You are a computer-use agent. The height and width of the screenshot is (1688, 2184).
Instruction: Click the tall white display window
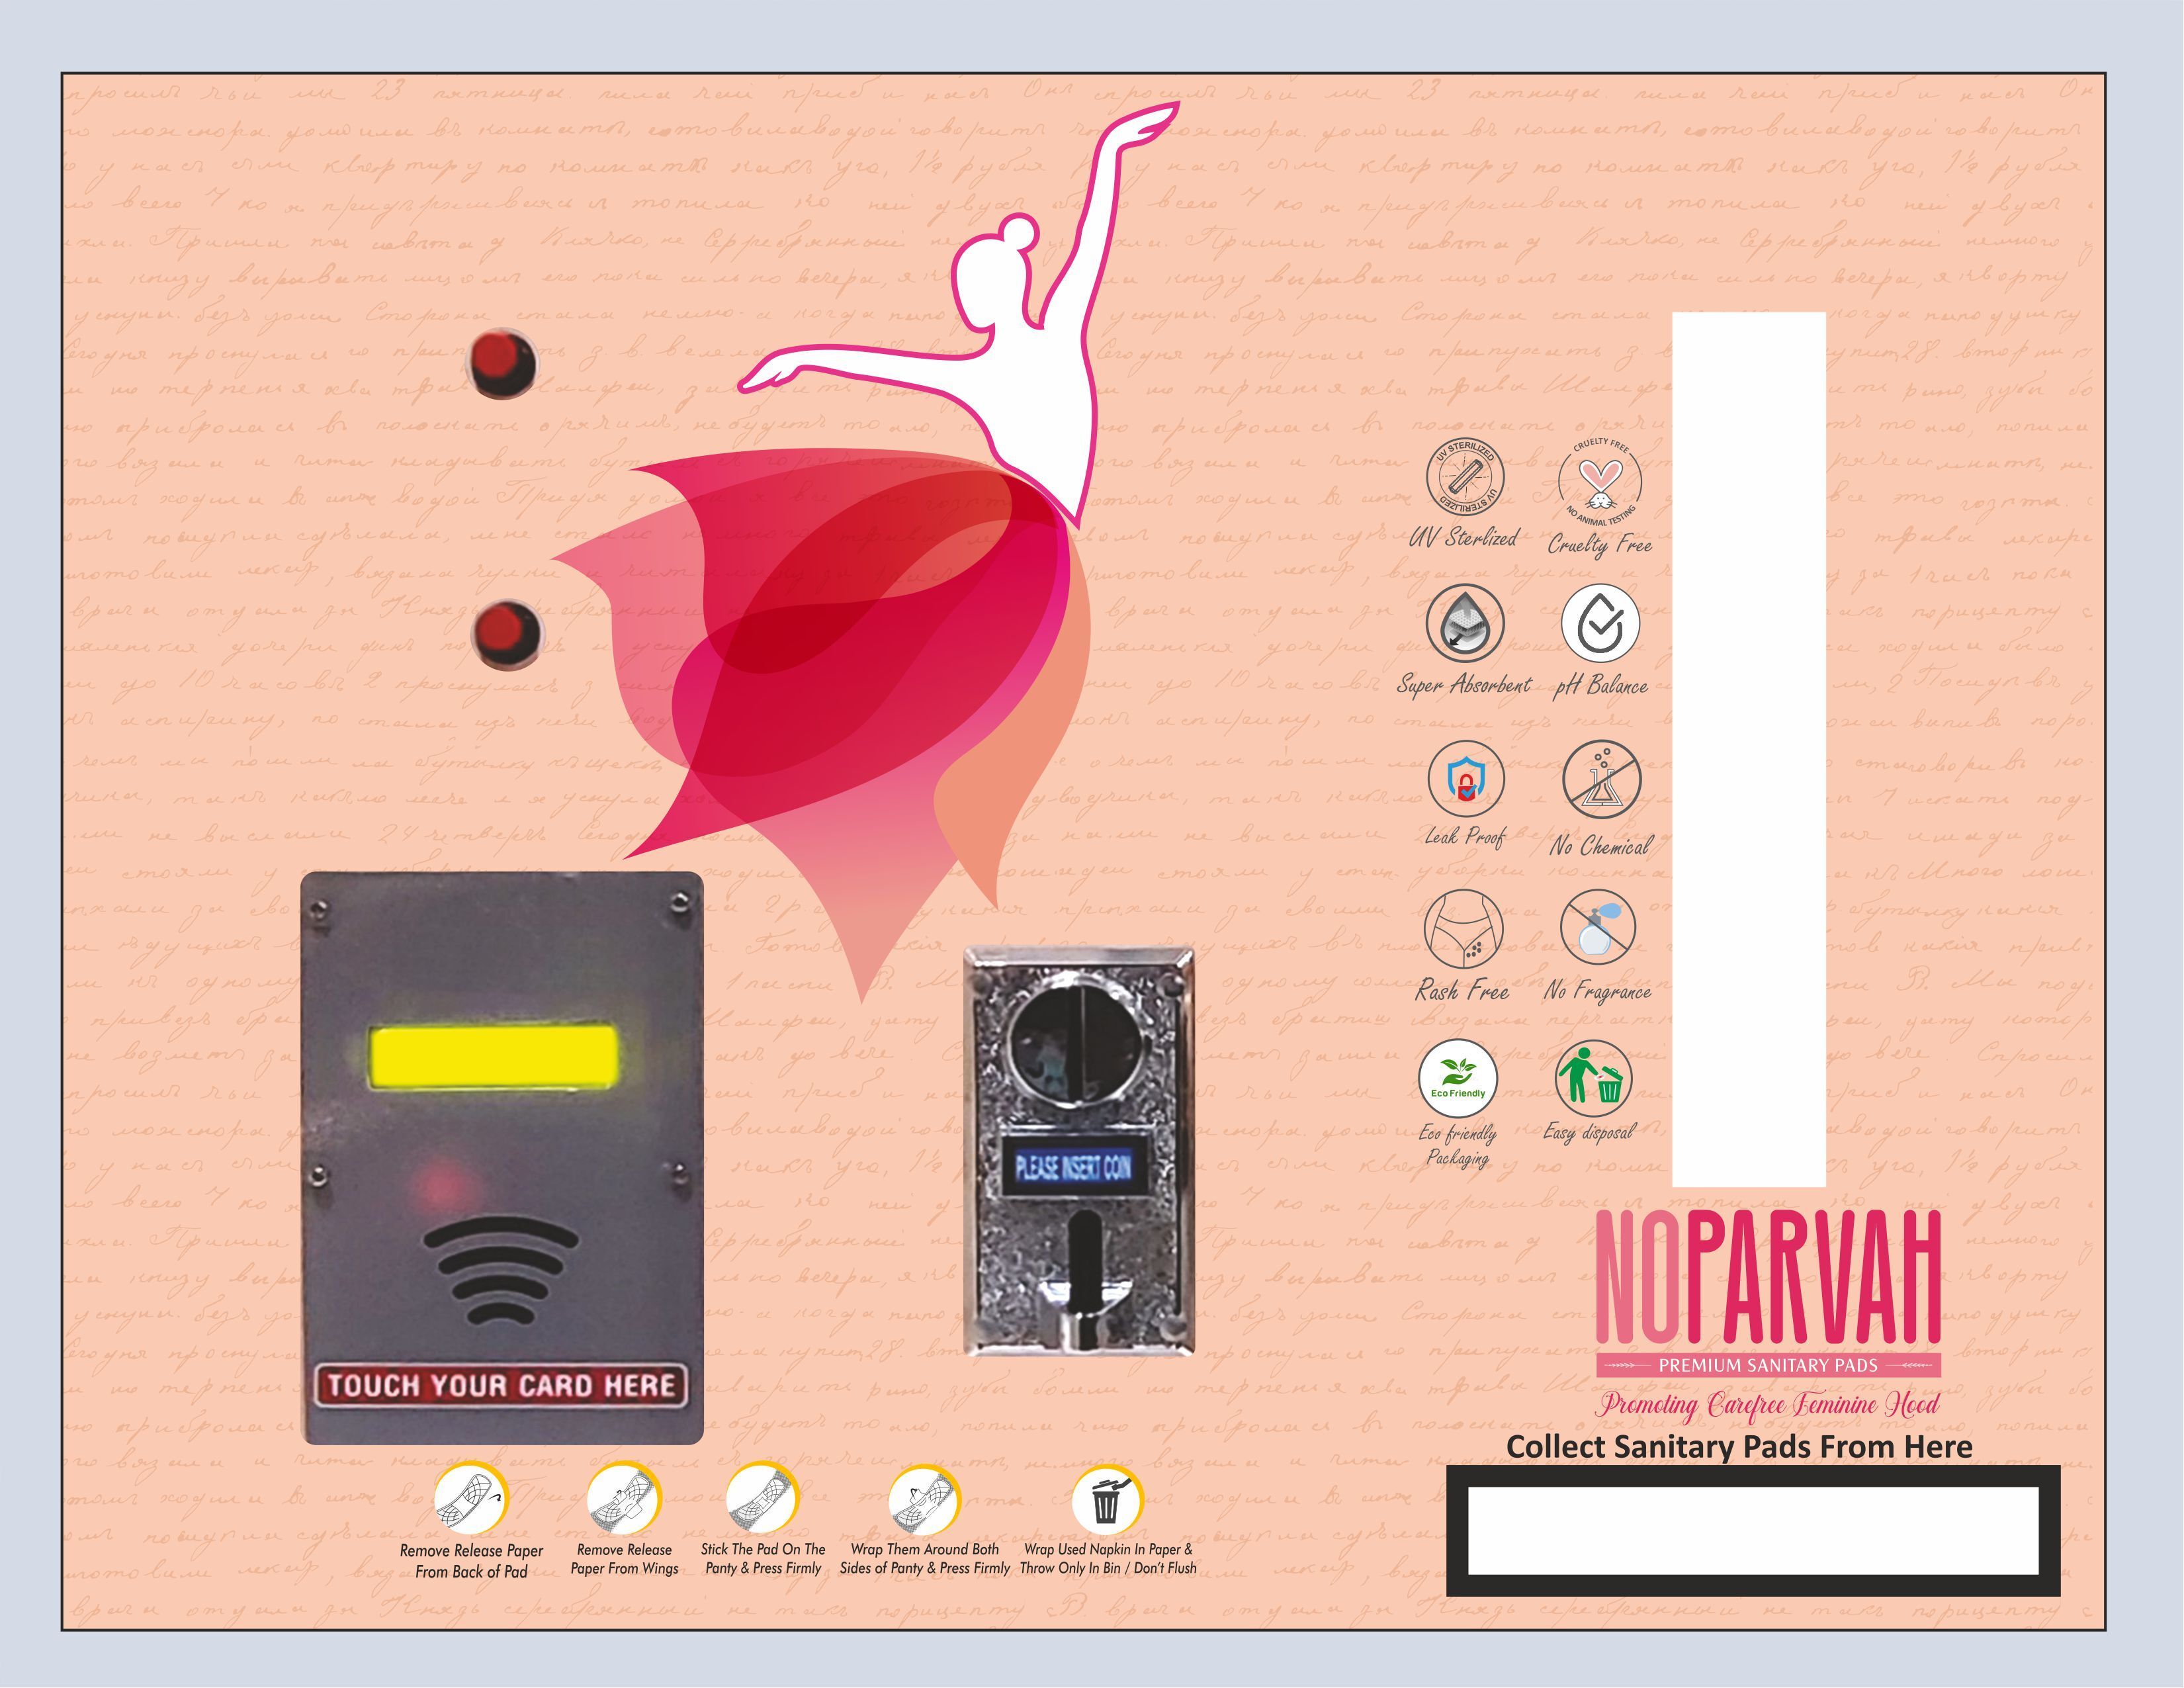tap(1749, 749)
